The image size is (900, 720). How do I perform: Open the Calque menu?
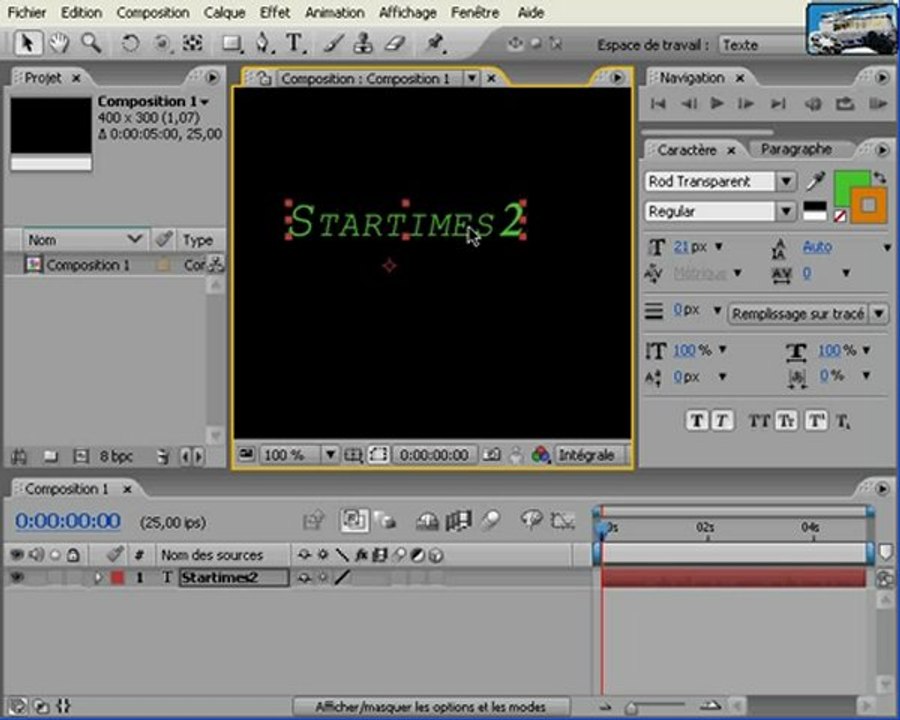[x=224, y=12]
